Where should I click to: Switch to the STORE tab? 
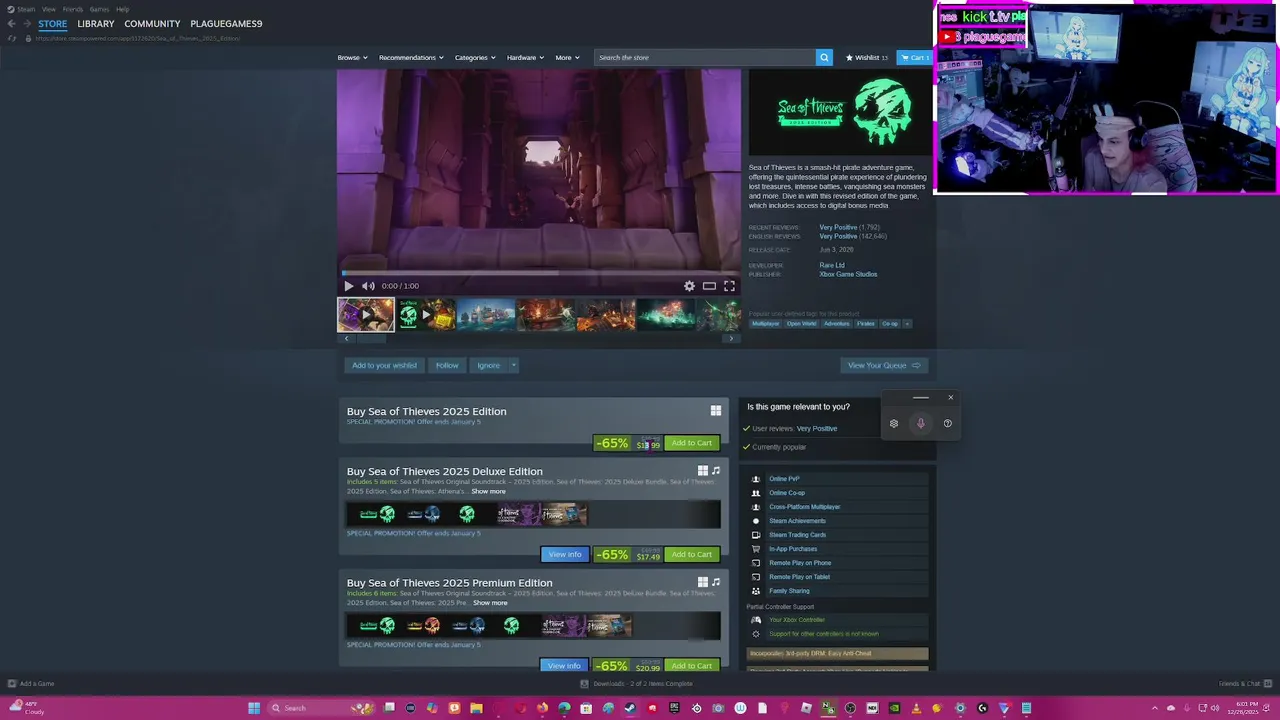tap(53, 24)
